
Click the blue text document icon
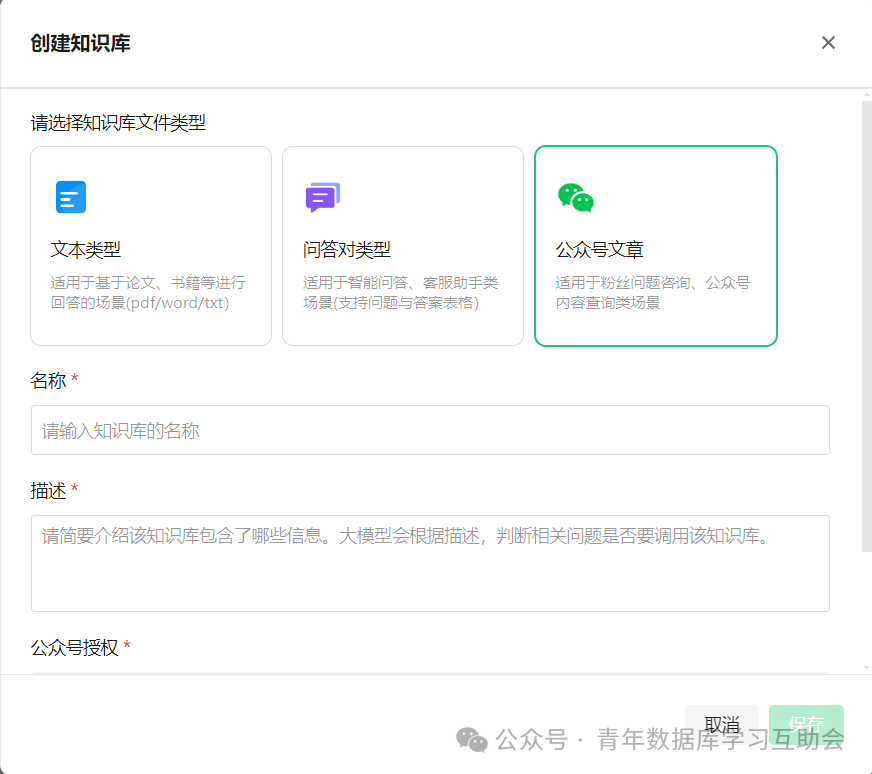tap(71, 197)
